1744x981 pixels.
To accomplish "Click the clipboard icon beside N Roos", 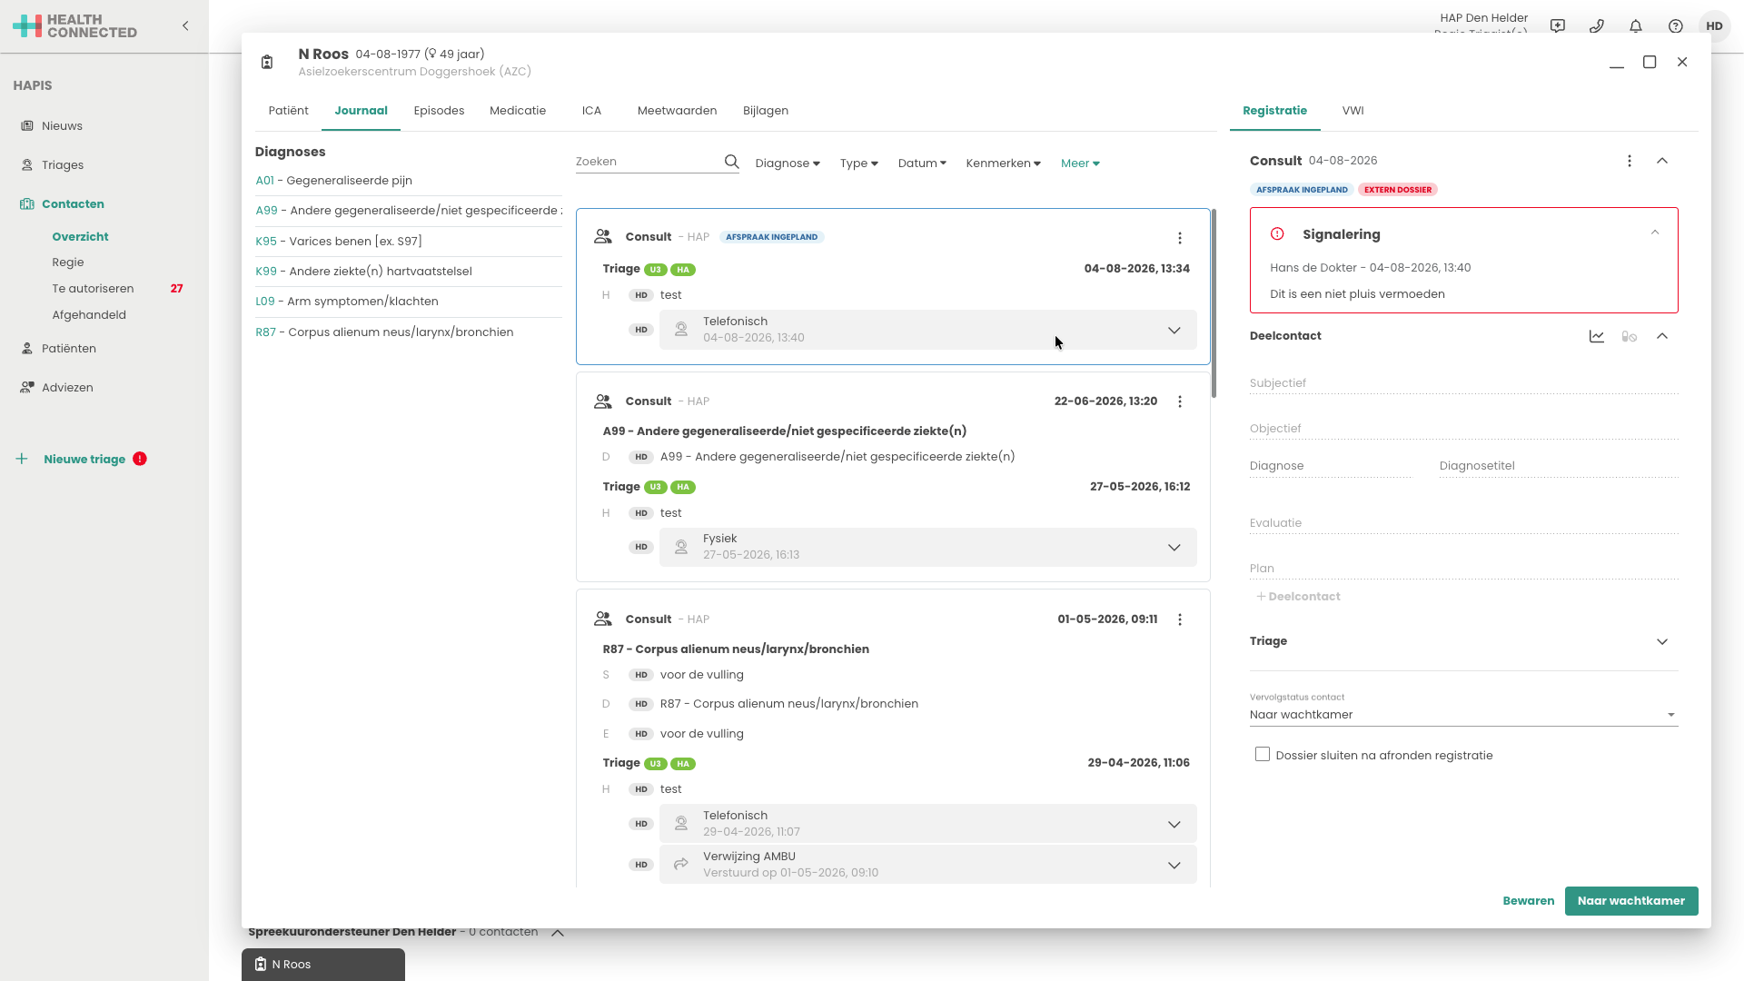I will (267, 62).
